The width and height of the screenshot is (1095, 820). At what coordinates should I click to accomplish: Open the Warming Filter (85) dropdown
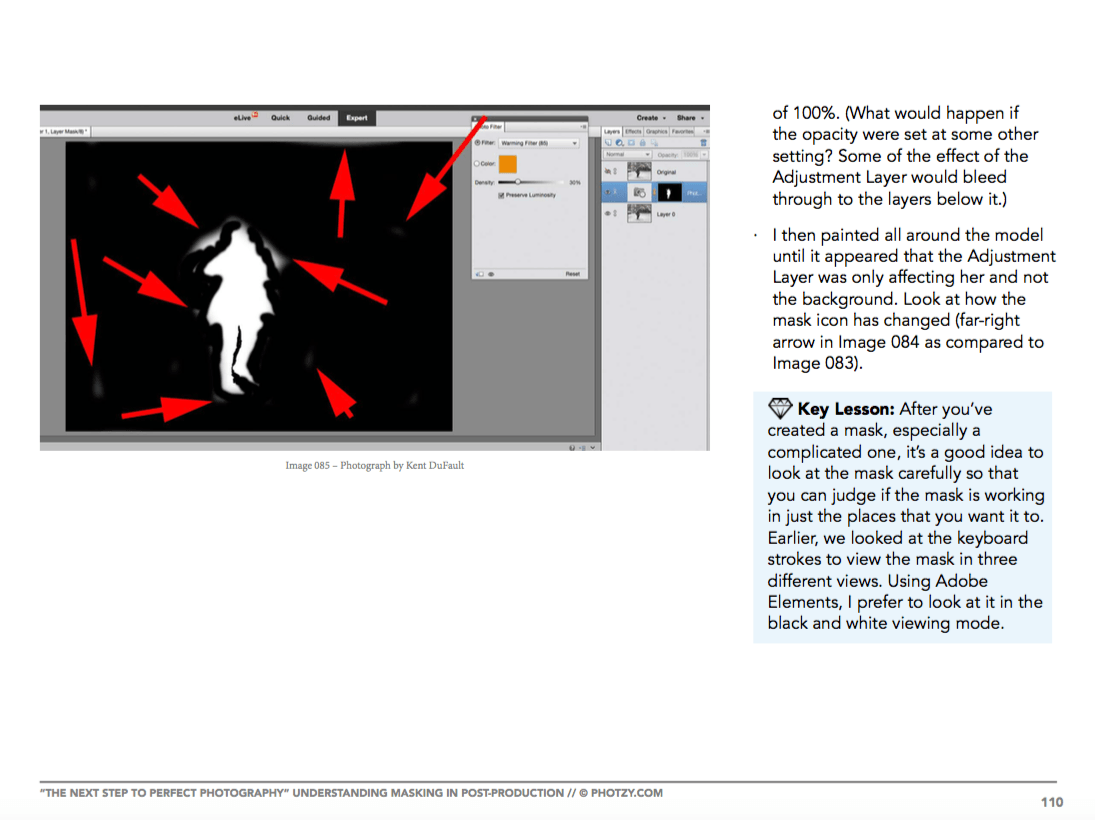coord(539,143)
